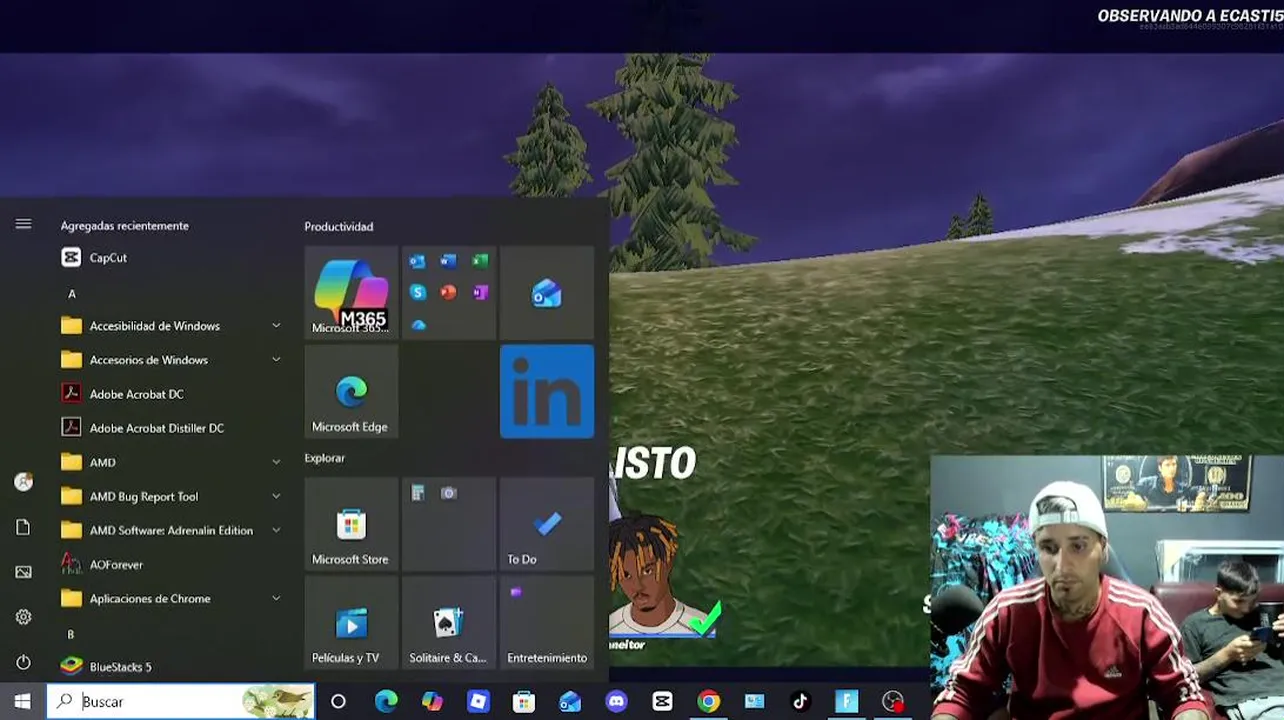
Task: Open Documents from Start sidebar
Action: [23, 527]
